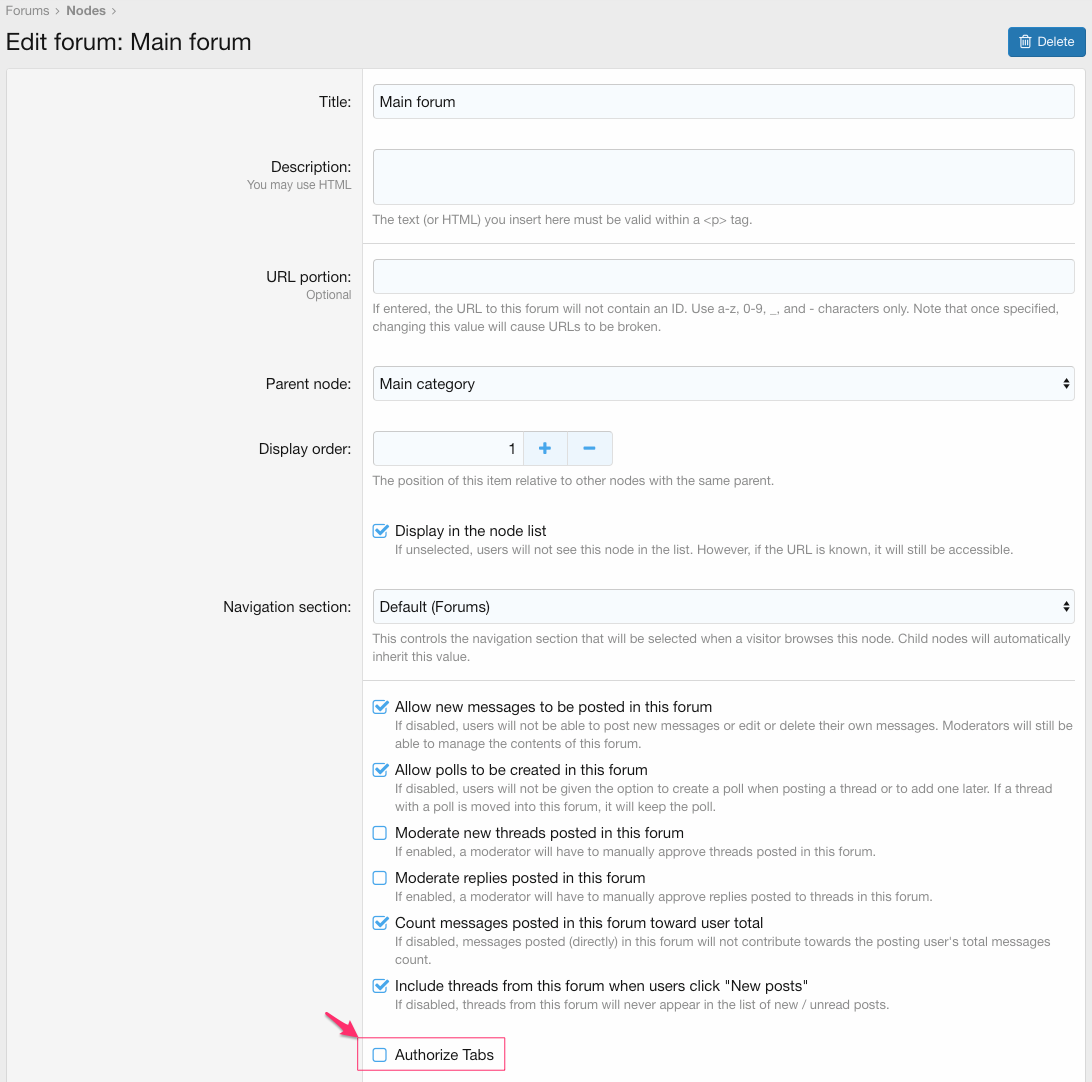This screenshot has height=1082, width=1092.
Task: Open the Nodes breadcrumb link
Action: 86,11
